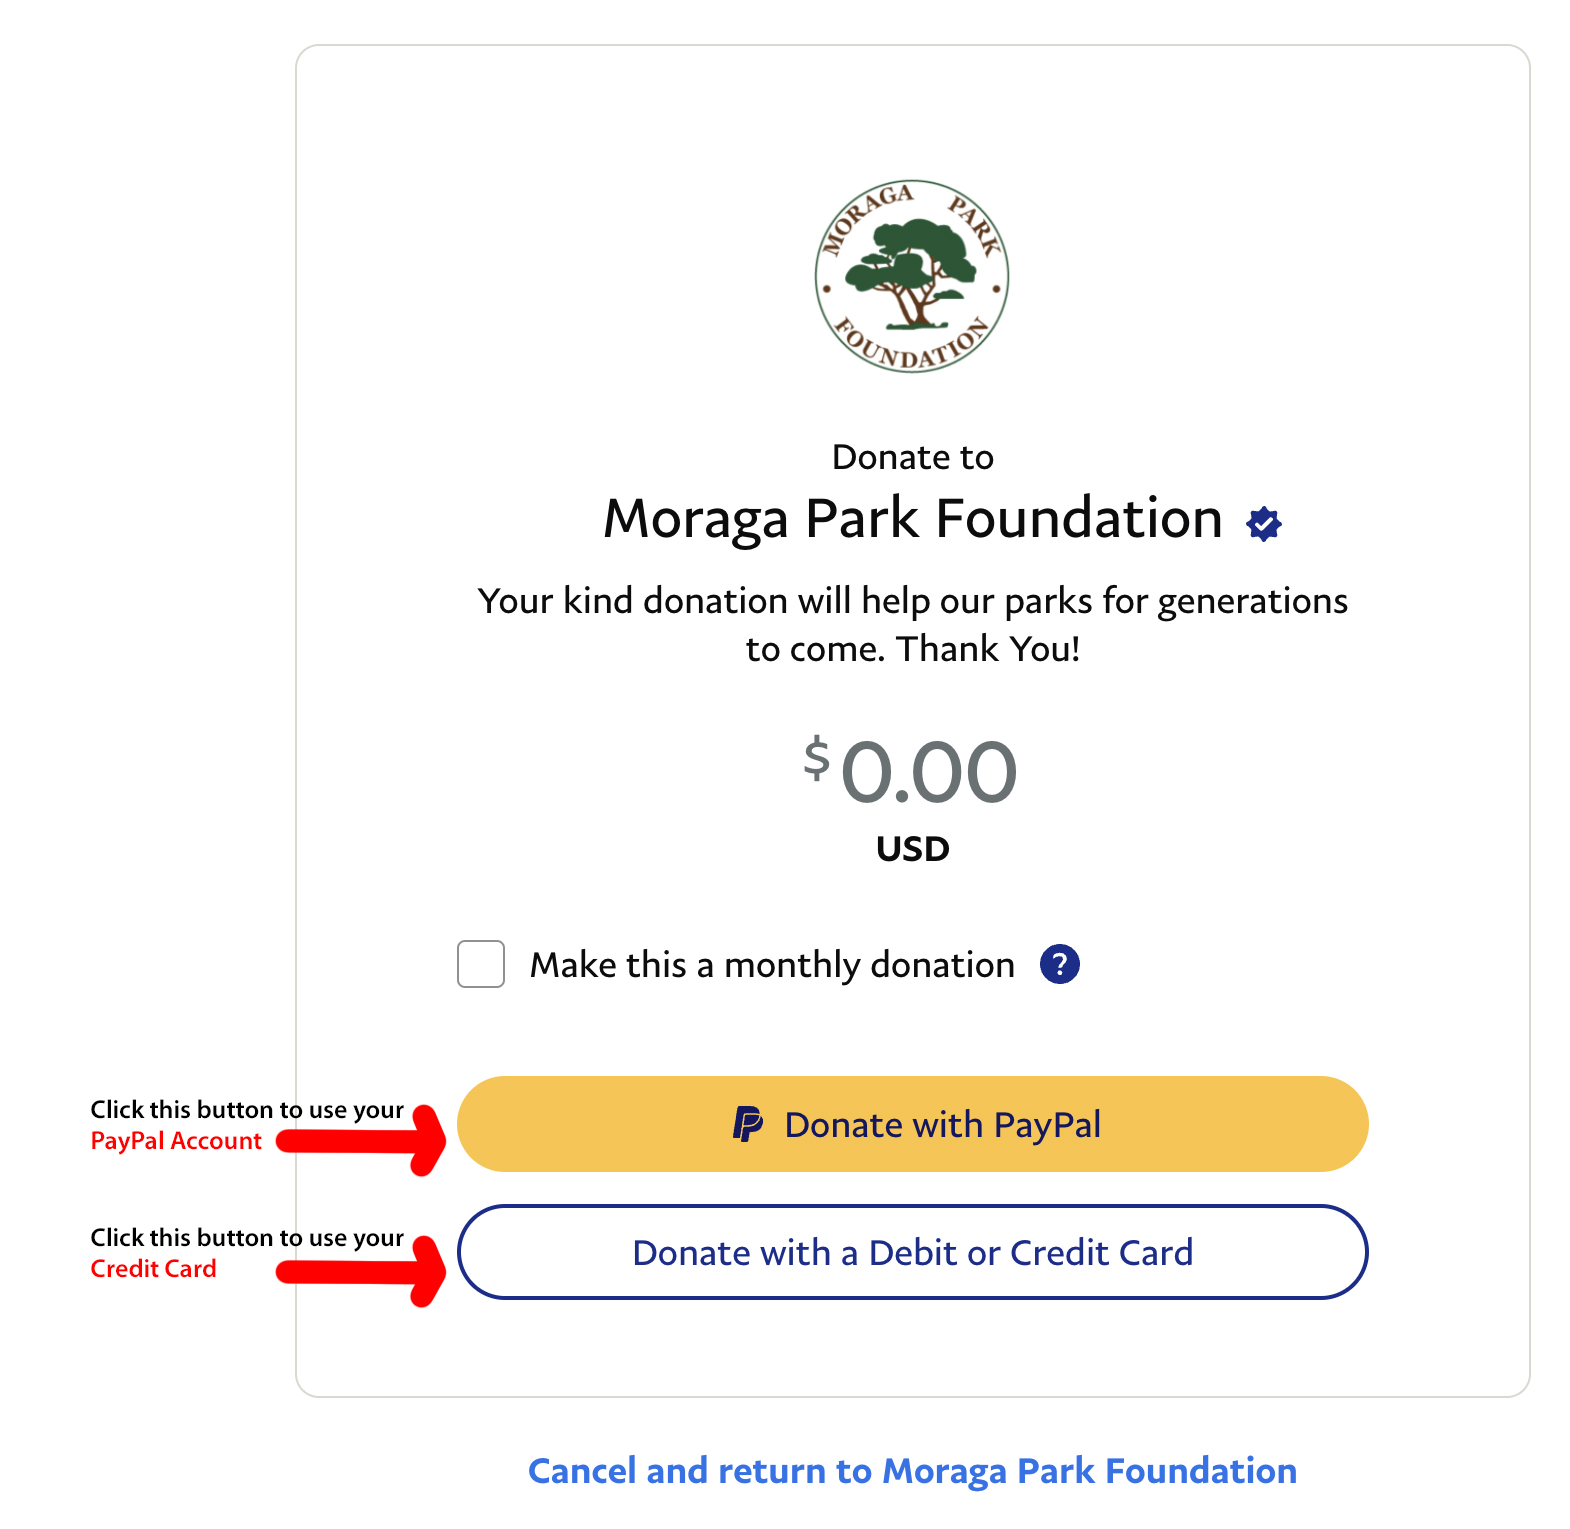The image size is (1570, 1529).
Task: Click the USD currency label
Action: (911, 848)
